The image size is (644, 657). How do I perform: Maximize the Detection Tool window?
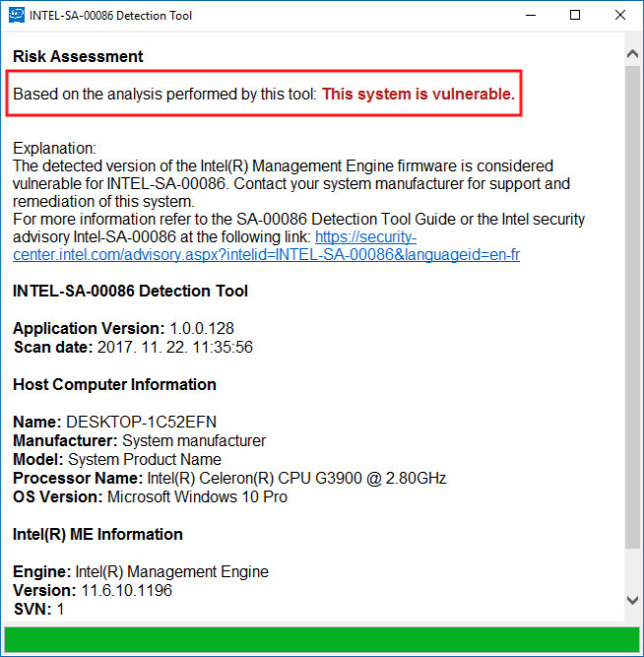[575, 16]
